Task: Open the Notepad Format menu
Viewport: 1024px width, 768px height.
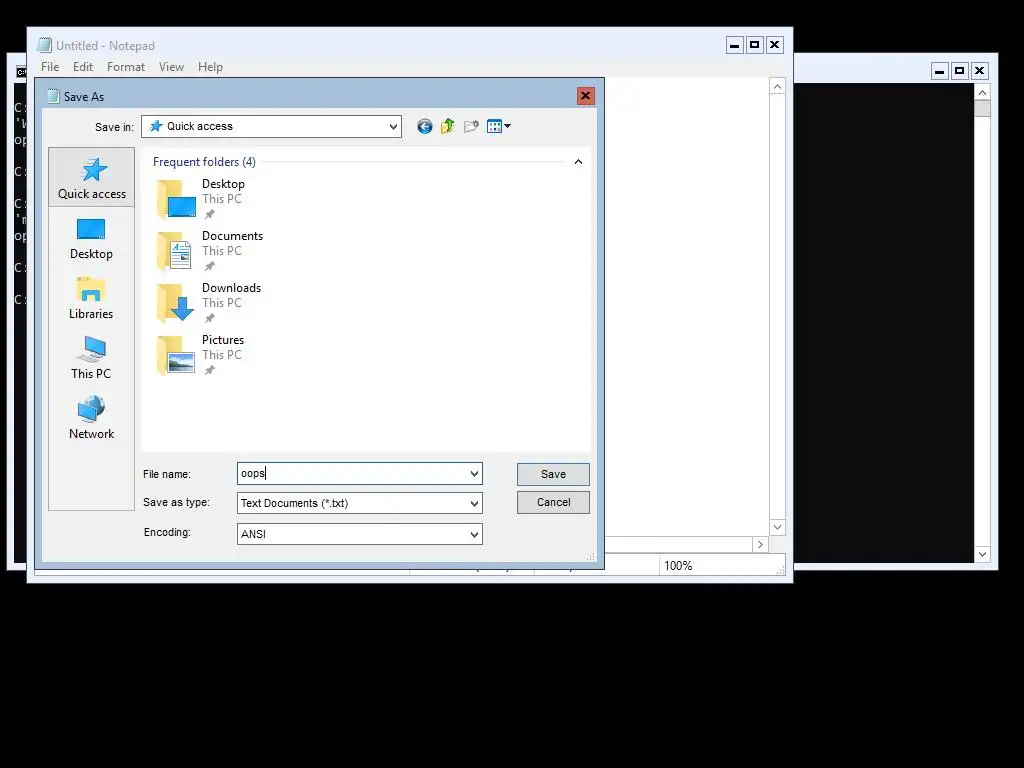Action: coord(126,67)
